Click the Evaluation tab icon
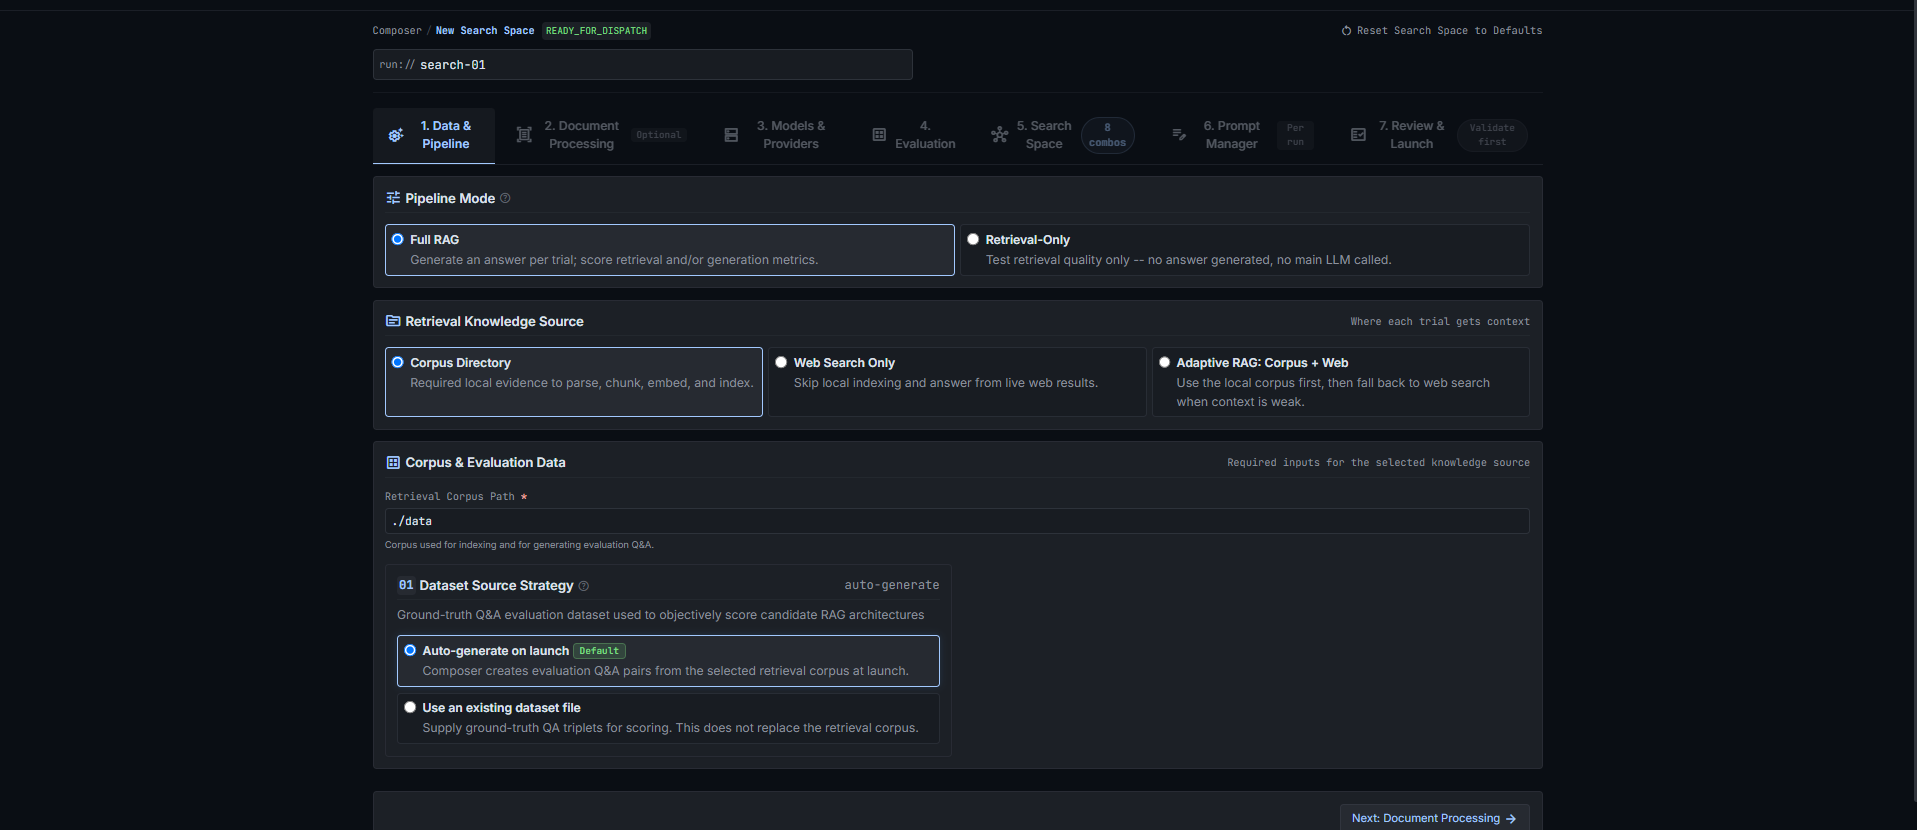Viewport: 1917px width, 830px height. [879, 135]
